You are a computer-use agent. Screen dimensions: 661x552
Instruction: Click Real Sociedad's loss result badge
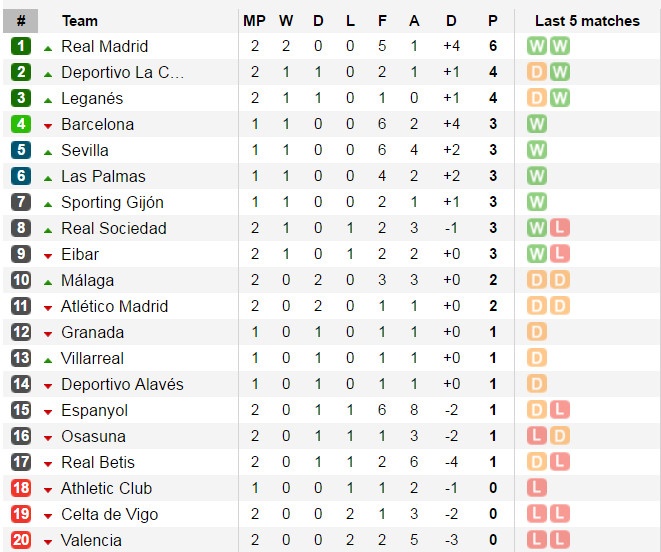point(559,228)
